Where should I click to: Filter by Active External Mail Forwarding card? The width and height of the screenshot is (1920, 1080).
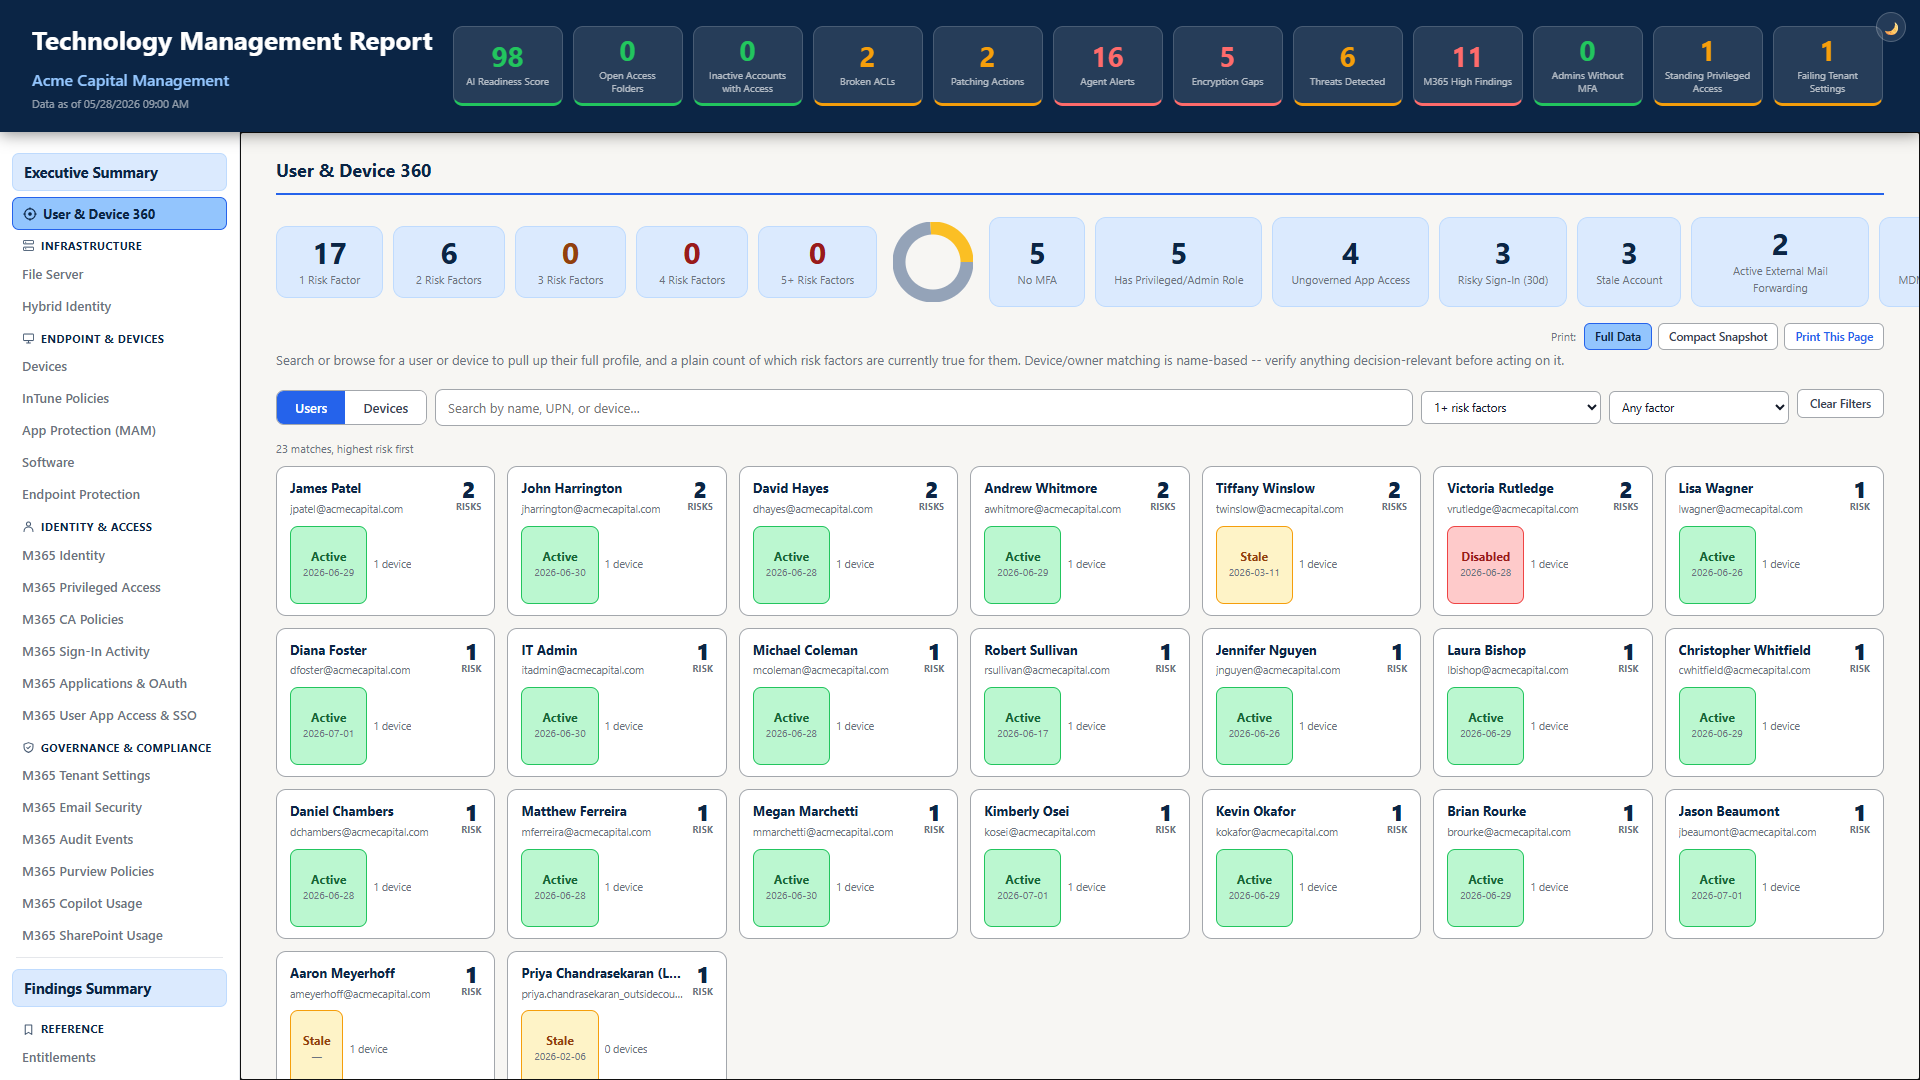coord(1779,262)
